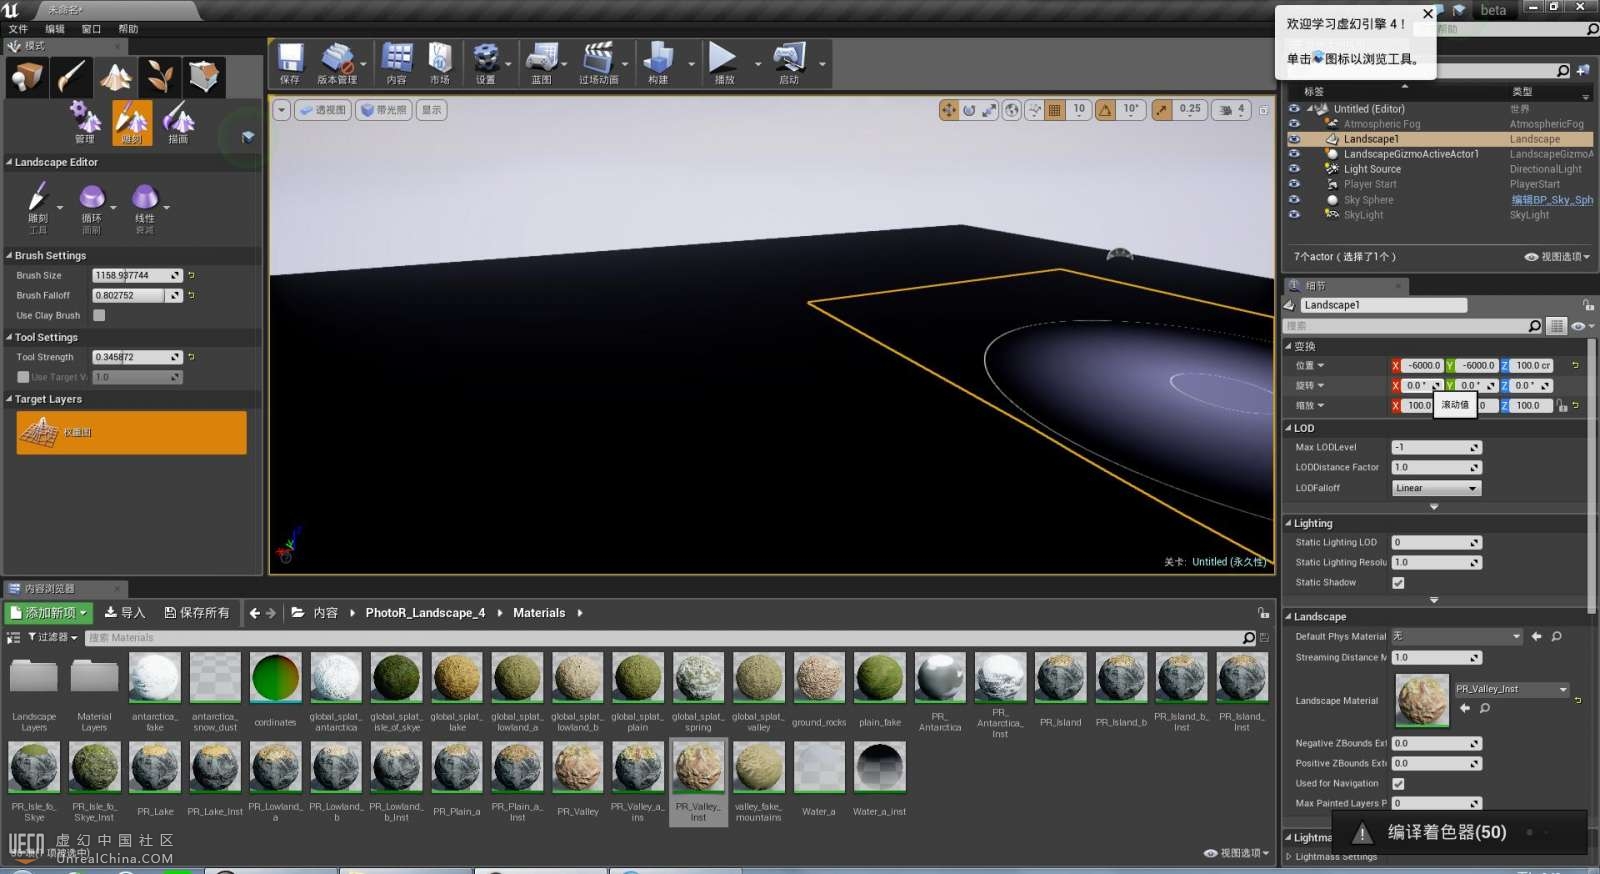Open the 设置 settings toolbar icon

(x=486, y=64)
